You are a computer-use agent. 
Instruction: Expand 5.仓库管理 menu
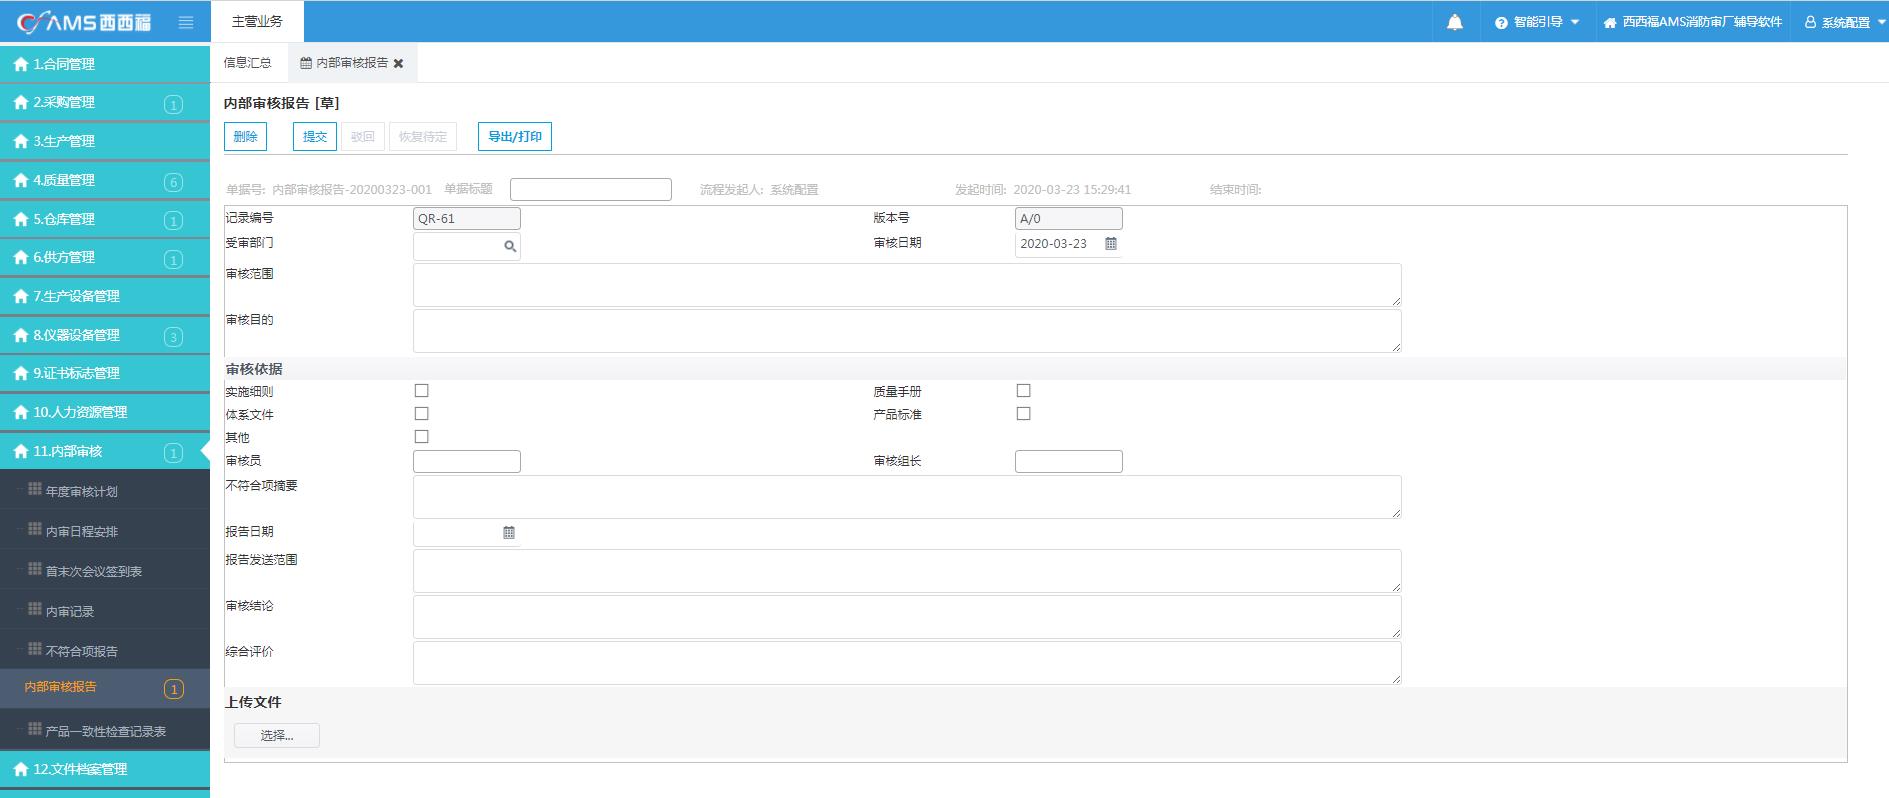click(105, 219)
